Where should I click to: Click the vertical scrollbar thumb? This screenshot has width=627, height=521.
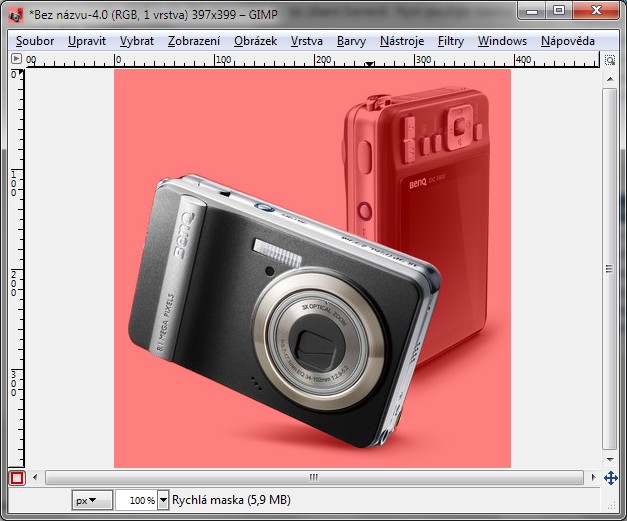coord(610,269)
